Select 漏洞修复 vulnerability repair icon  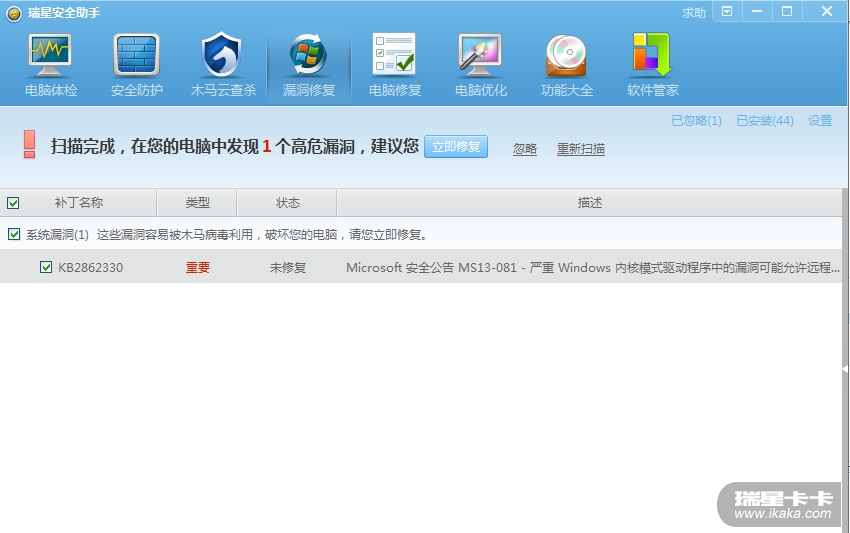point(308,65)
